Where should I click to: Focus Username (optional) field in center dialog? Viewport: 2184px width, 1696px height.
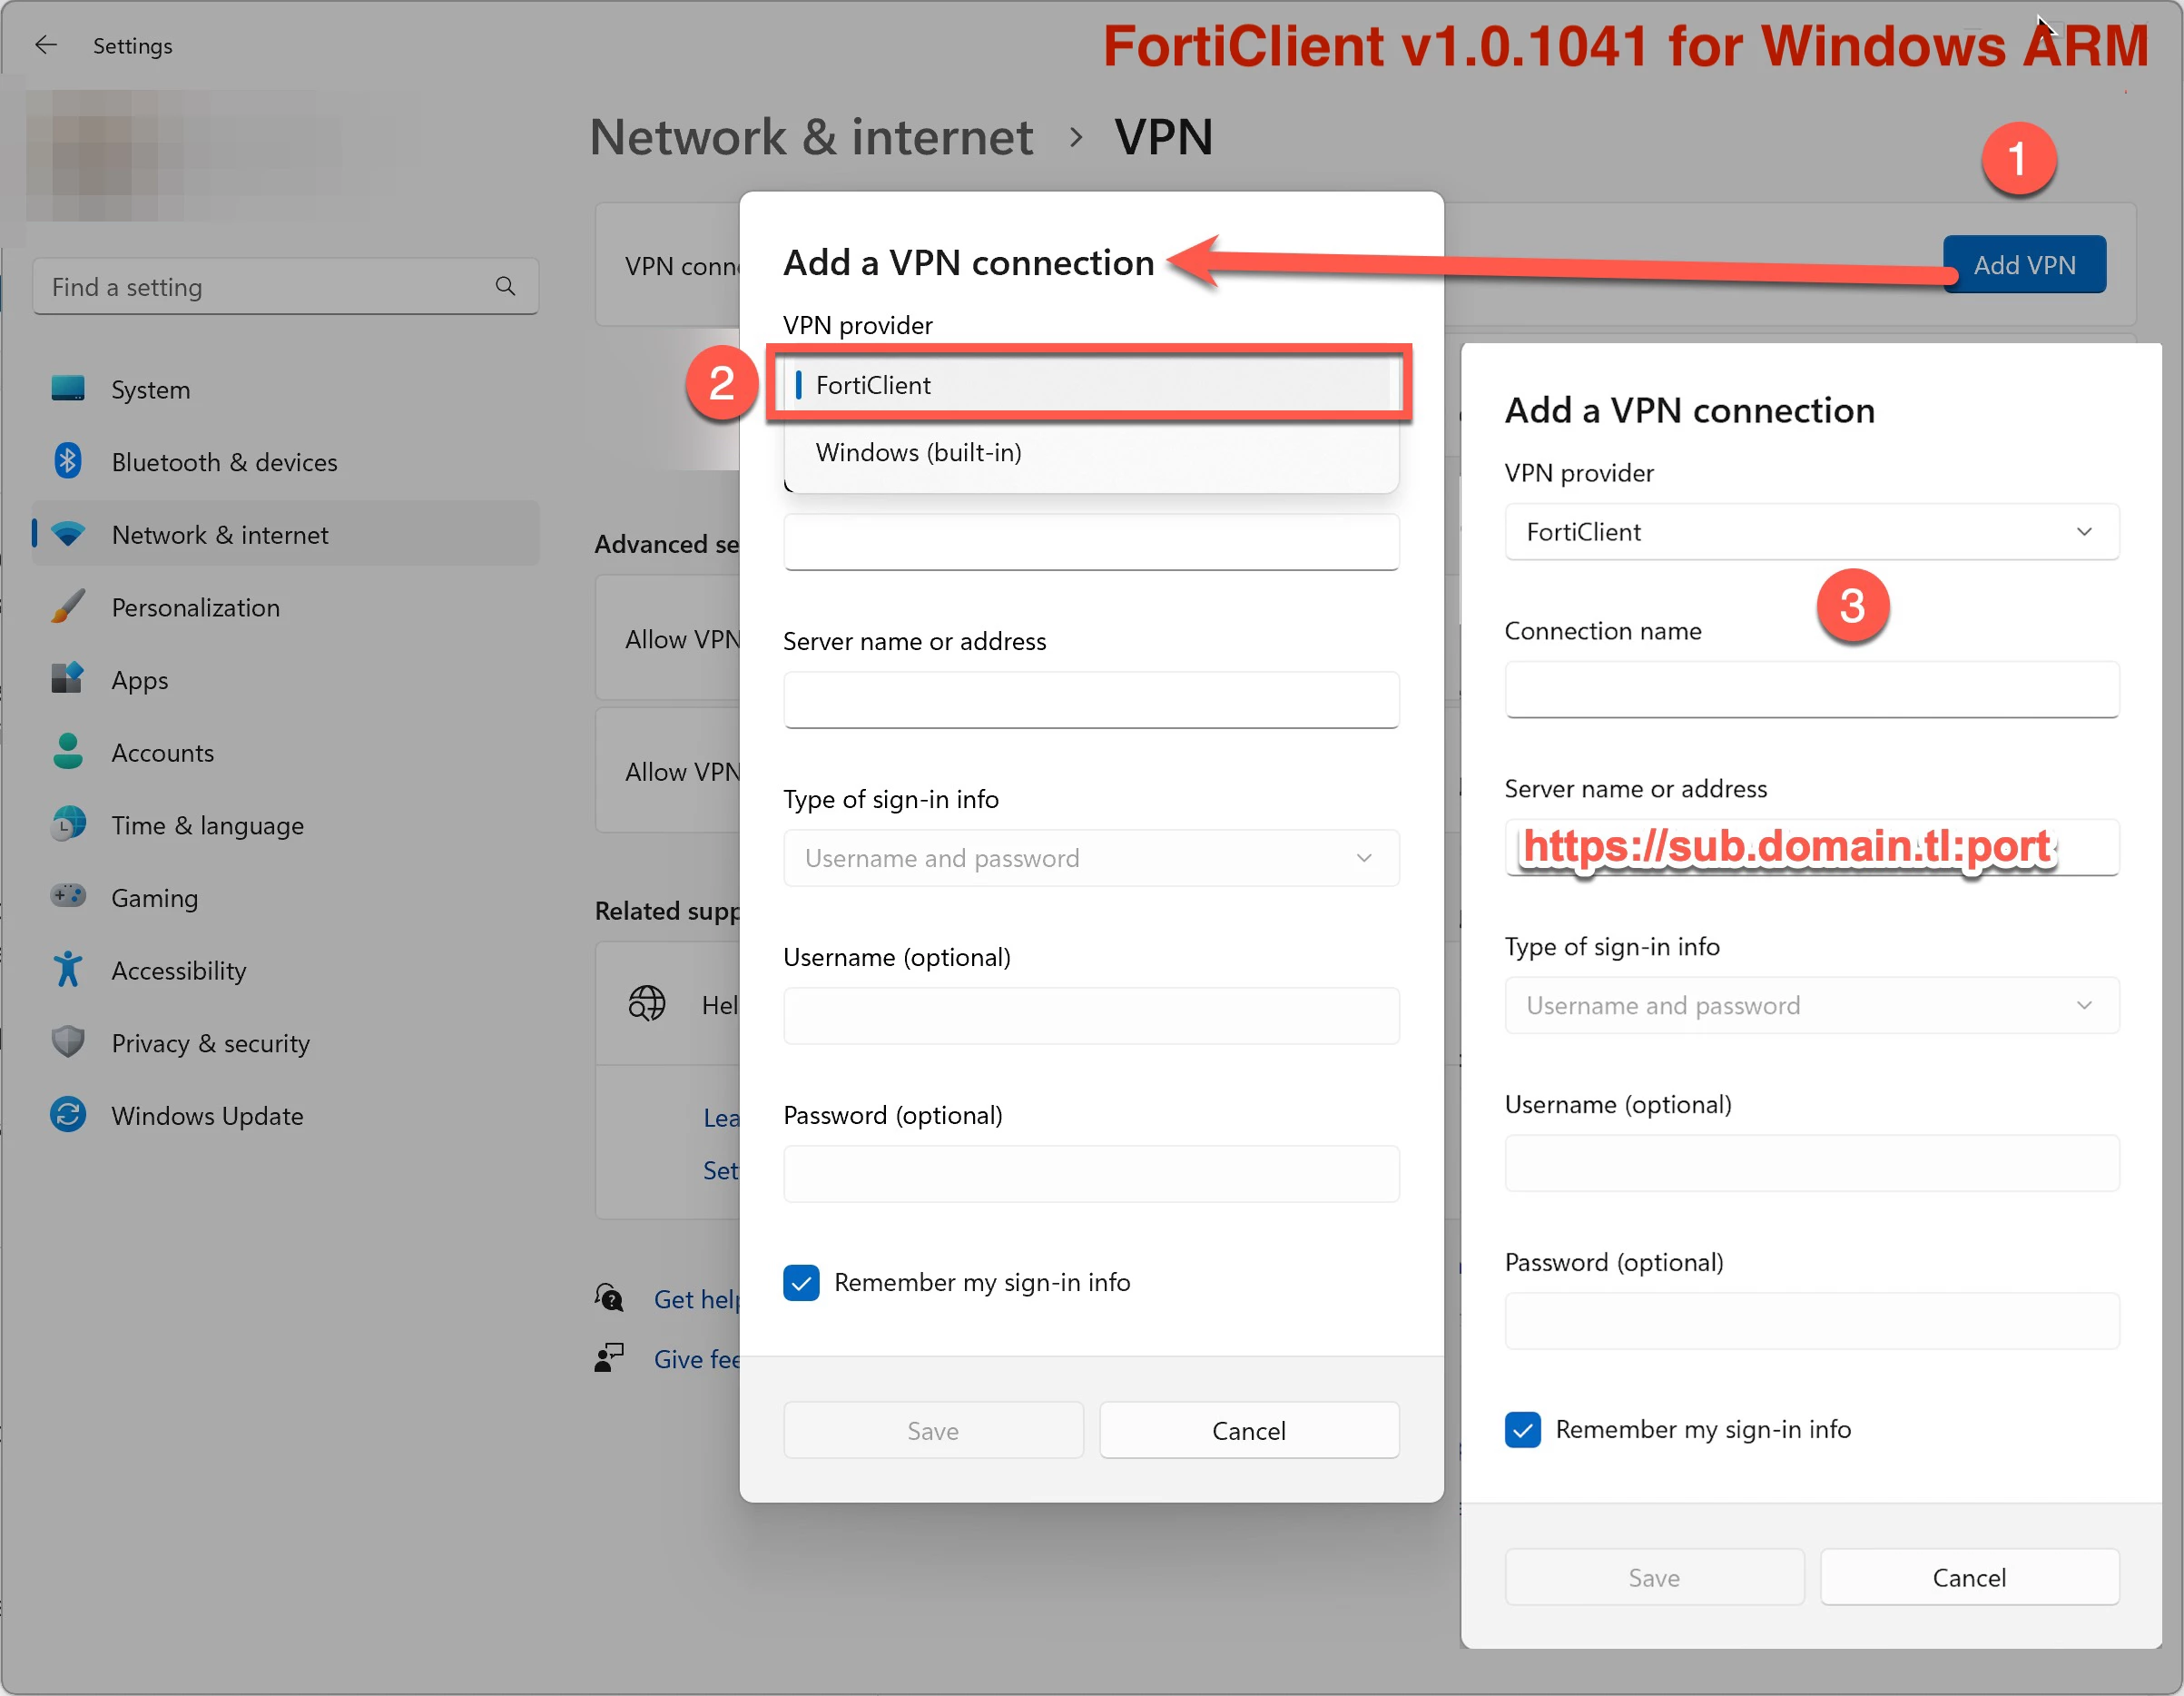coord(1092,1016)
